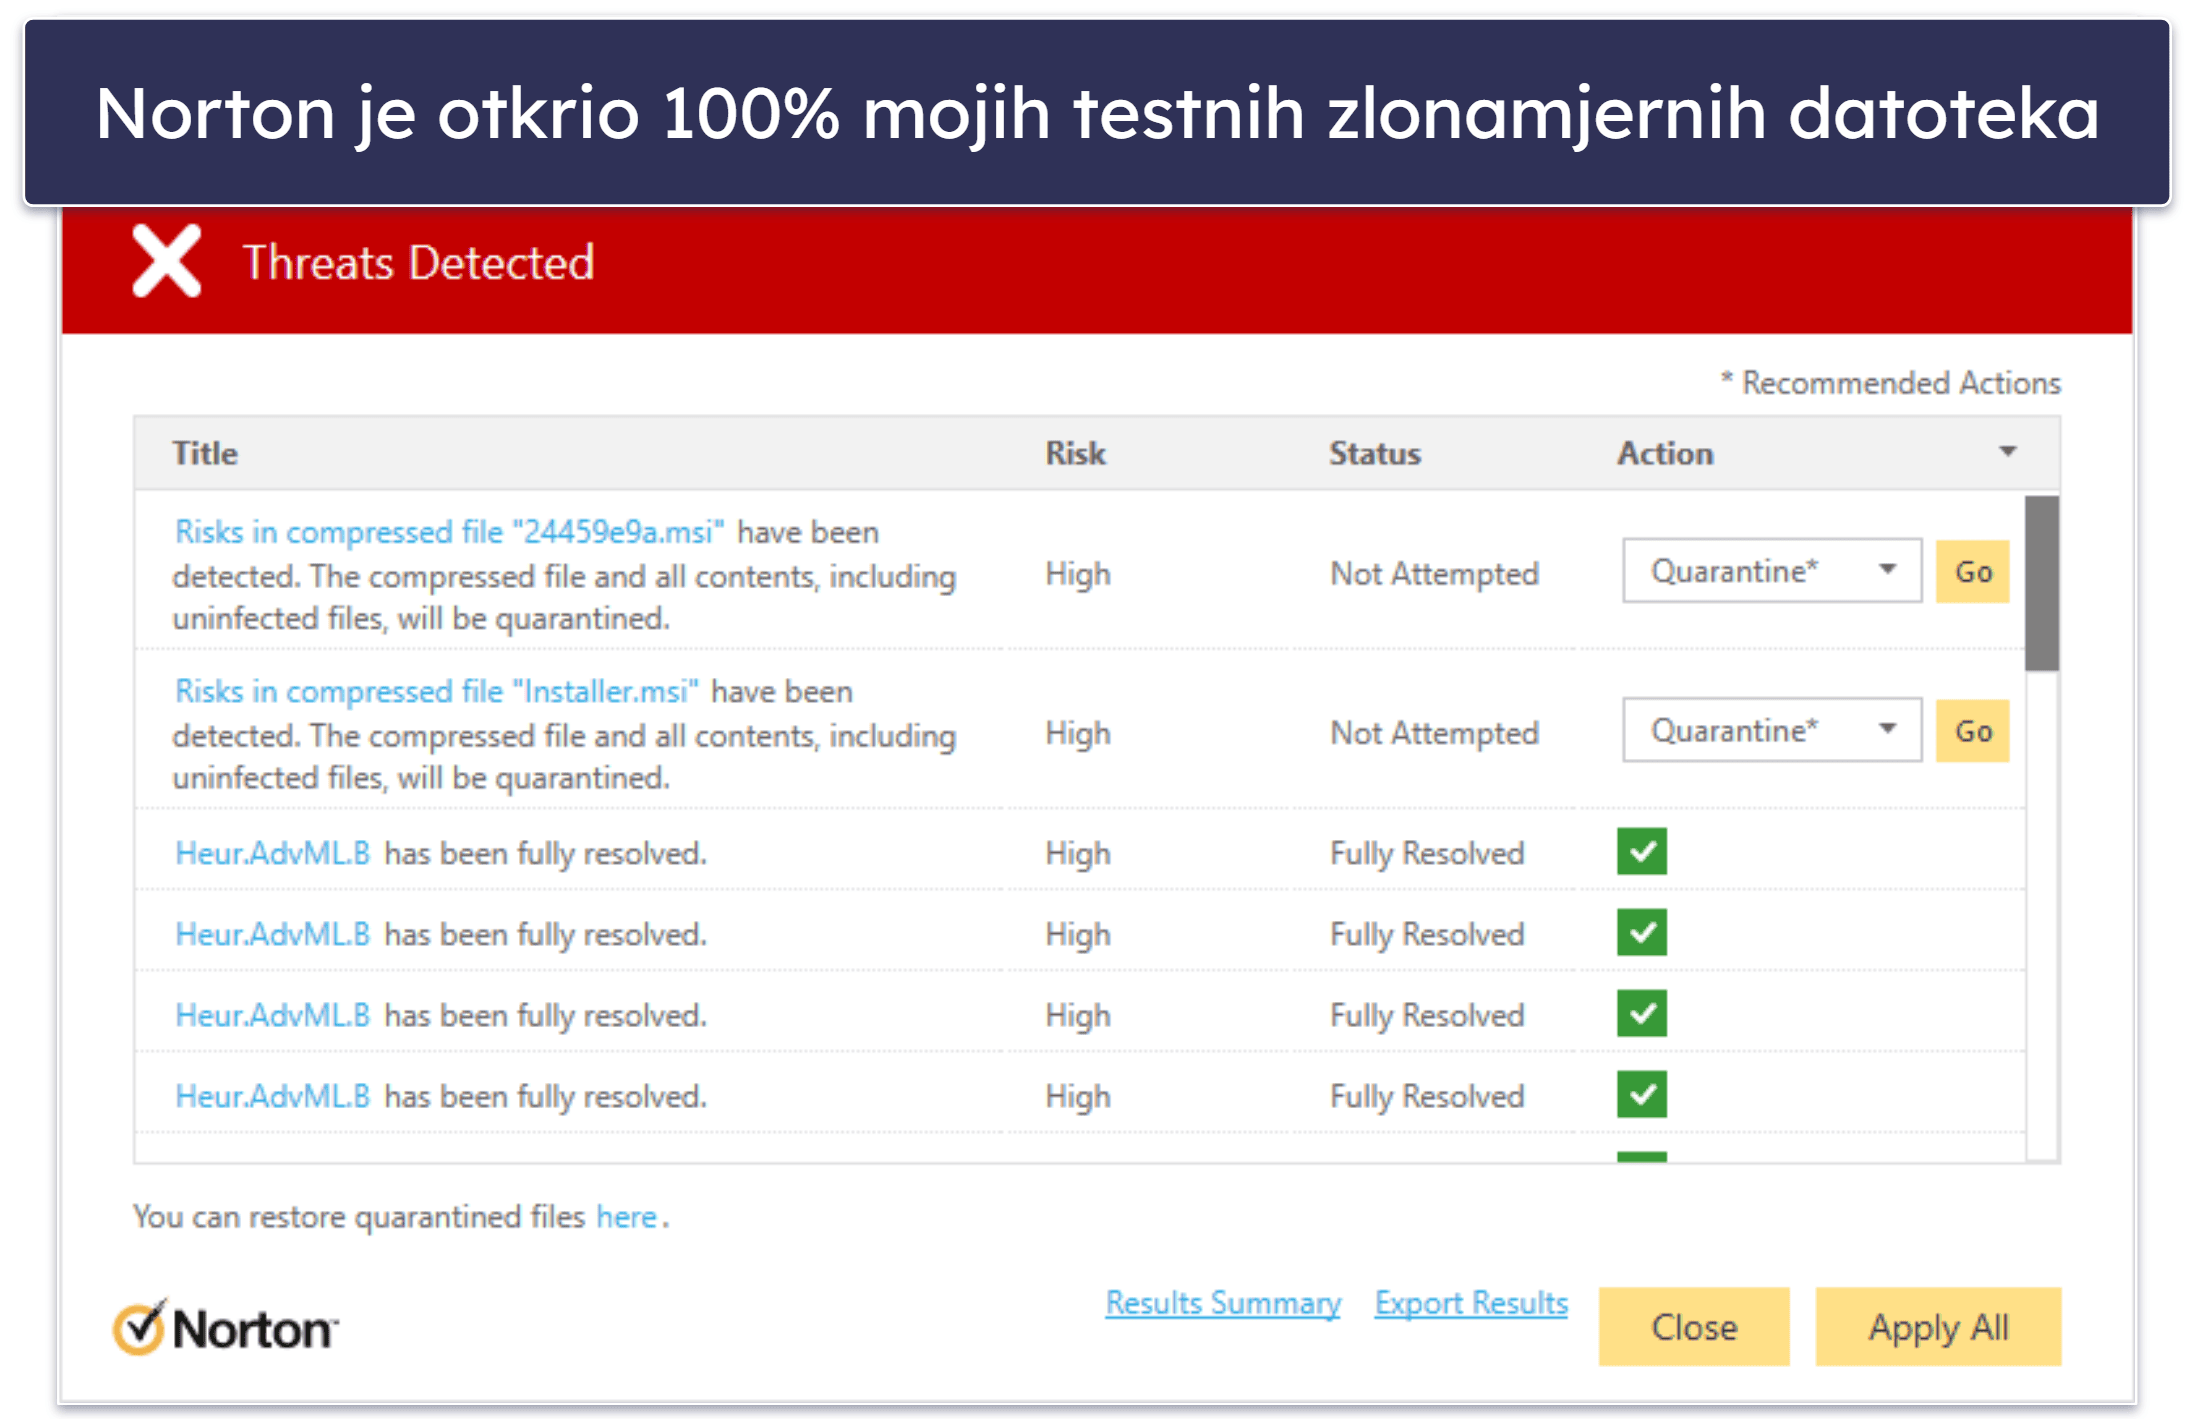Click the white X Threats Detected icon

[166, 262]
